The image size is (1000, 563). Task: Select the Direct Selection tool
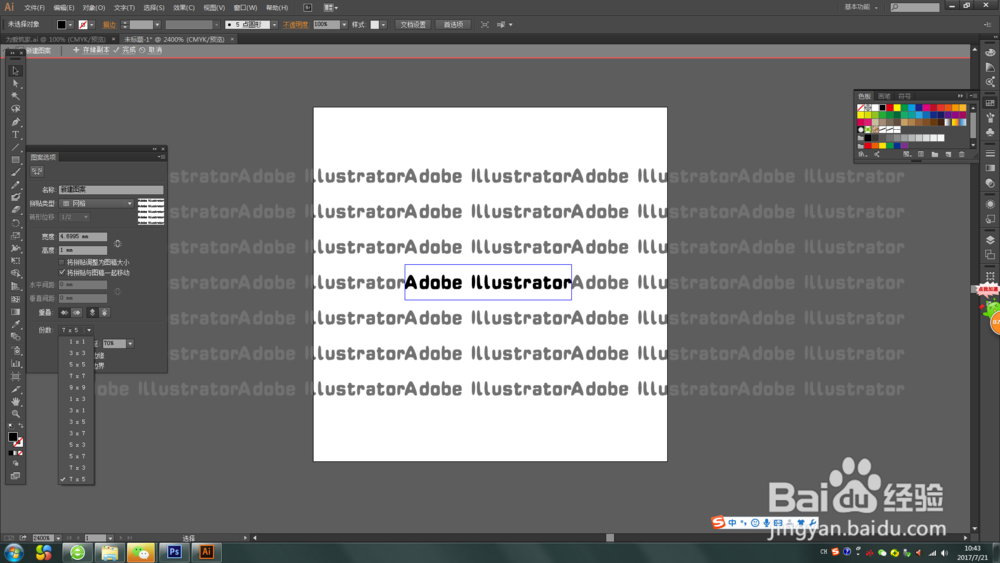click(x=15, y=84)
